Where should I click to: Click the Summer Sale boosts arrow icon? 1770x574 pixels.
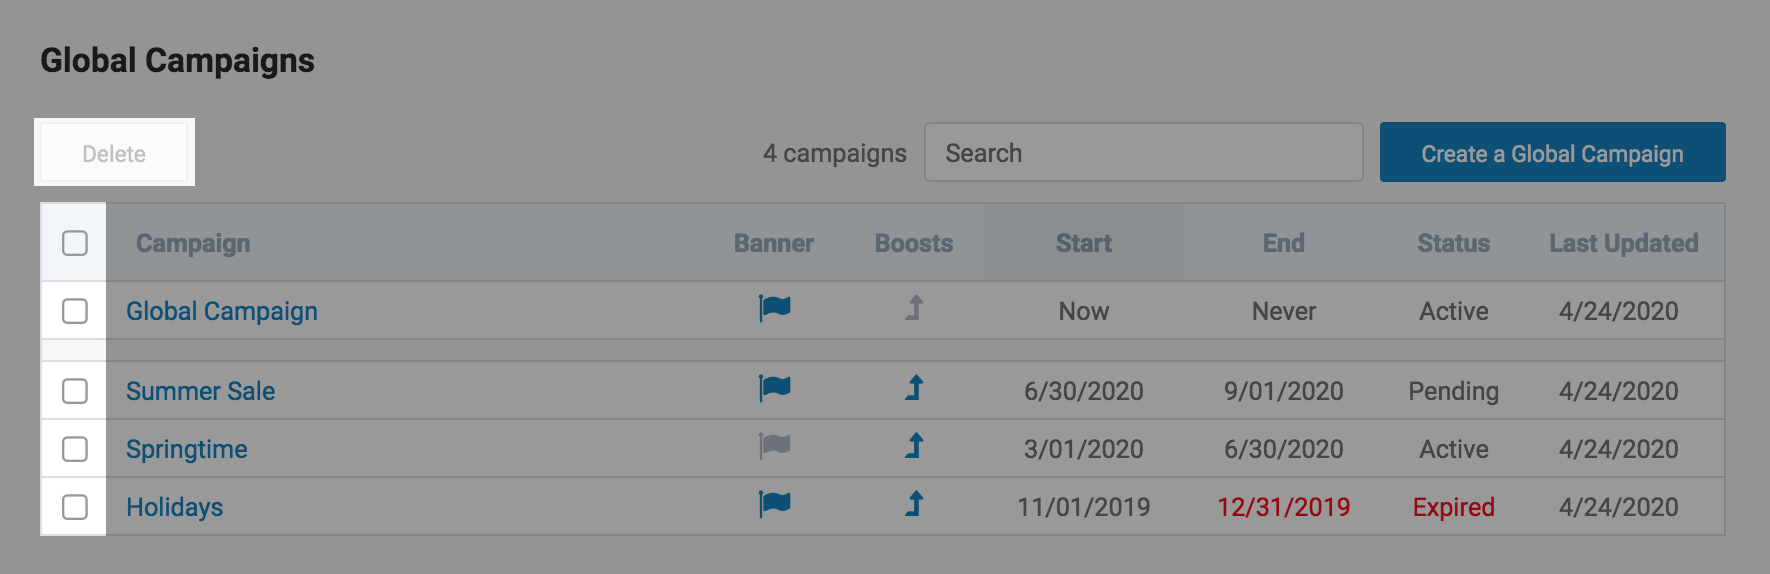click(914, 389)
